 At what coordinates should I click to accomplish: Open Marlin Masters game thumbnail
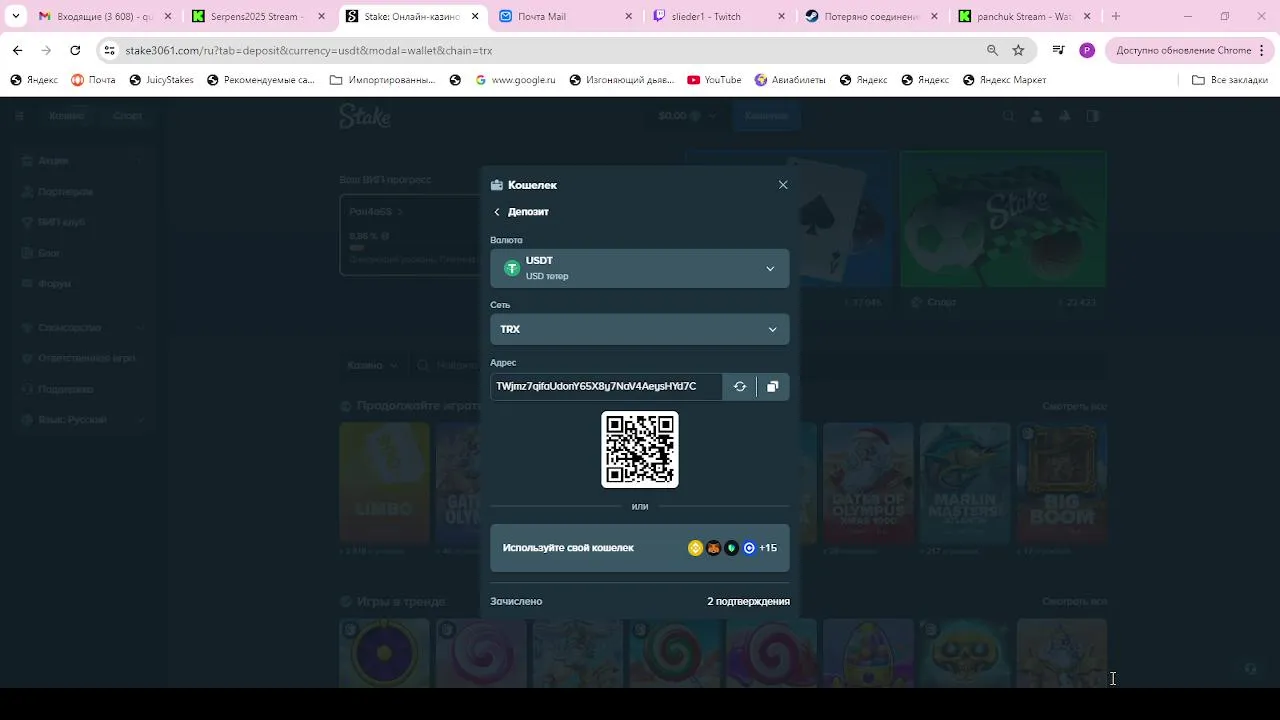pos(965,483)
